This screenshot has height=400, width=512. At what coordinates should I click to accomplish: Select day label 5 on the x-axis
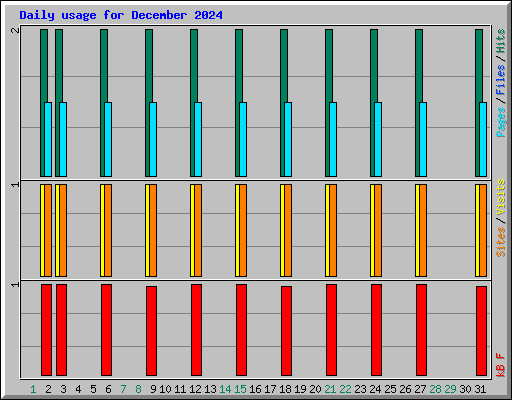(93, 389)
